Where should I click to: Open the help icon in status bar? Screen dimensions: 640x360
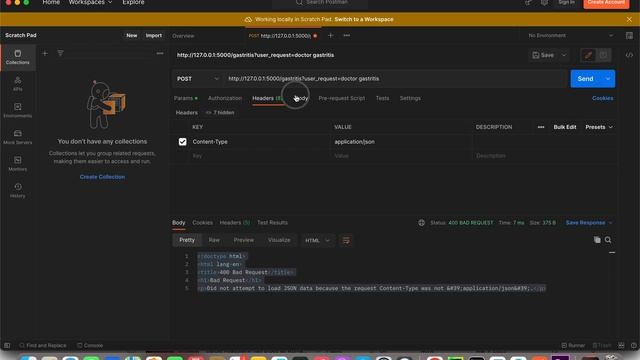pos(633,345)
